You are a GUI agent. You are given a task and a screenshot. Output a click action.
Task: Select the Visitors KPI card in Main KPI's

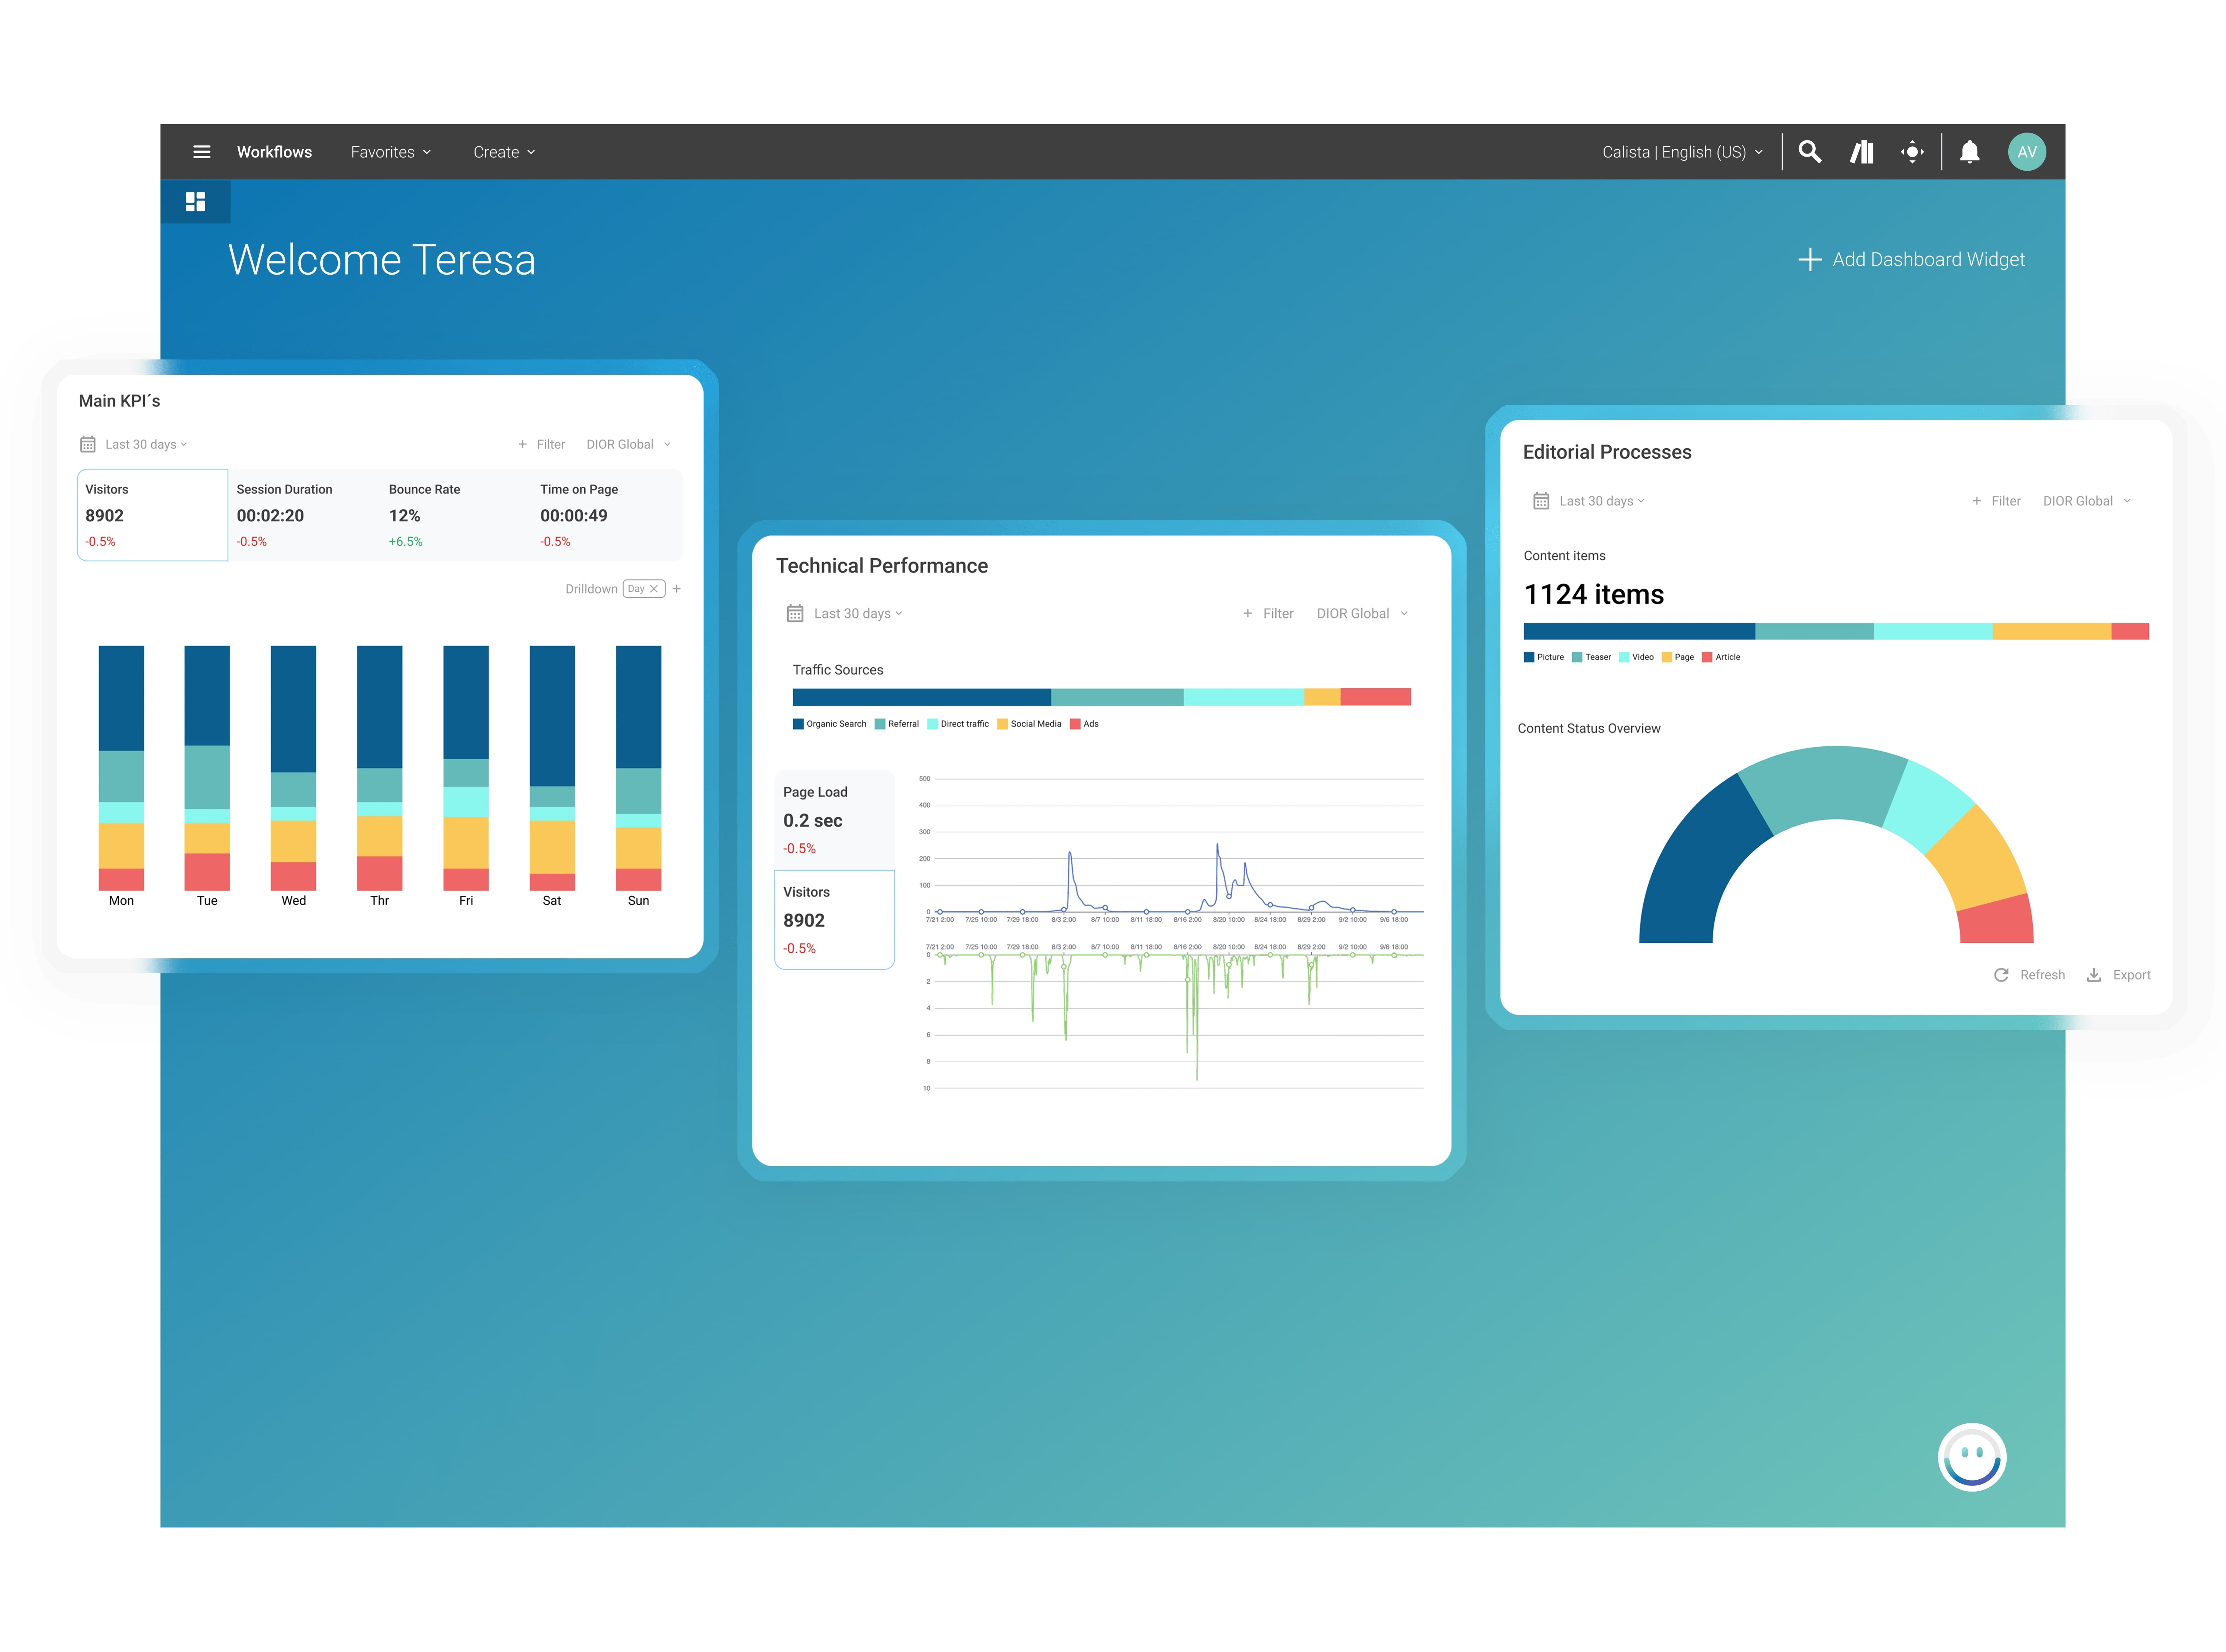[152, 515]
